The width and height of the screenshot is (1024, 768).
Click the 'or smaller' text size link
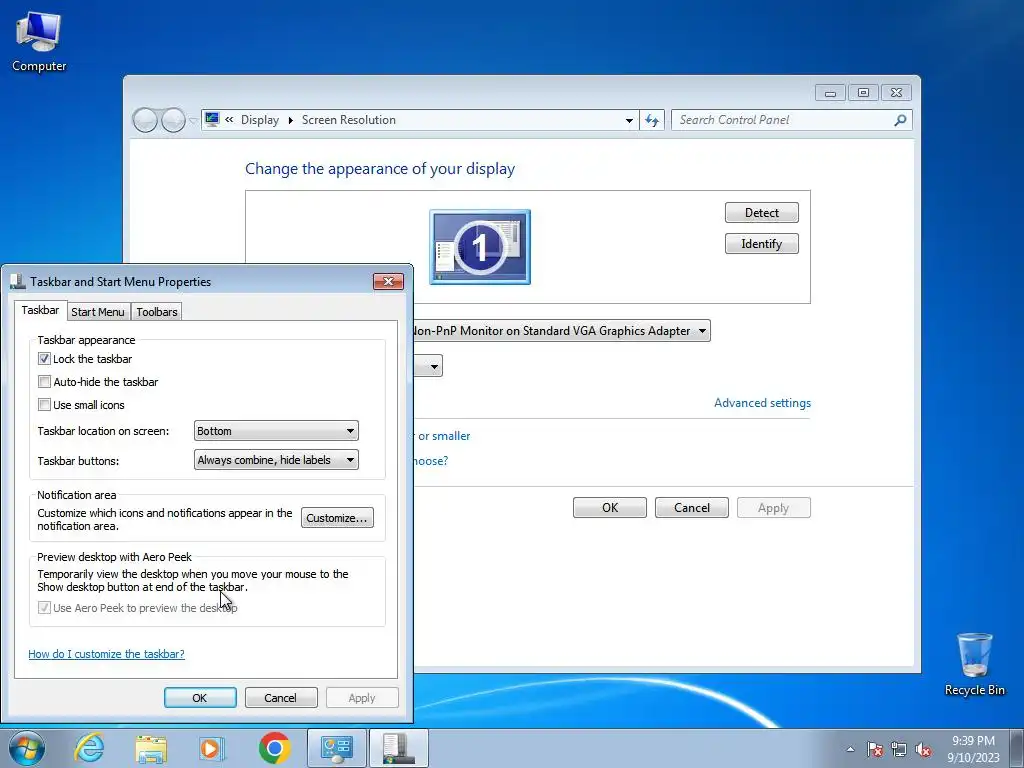(x=444, y=436)
